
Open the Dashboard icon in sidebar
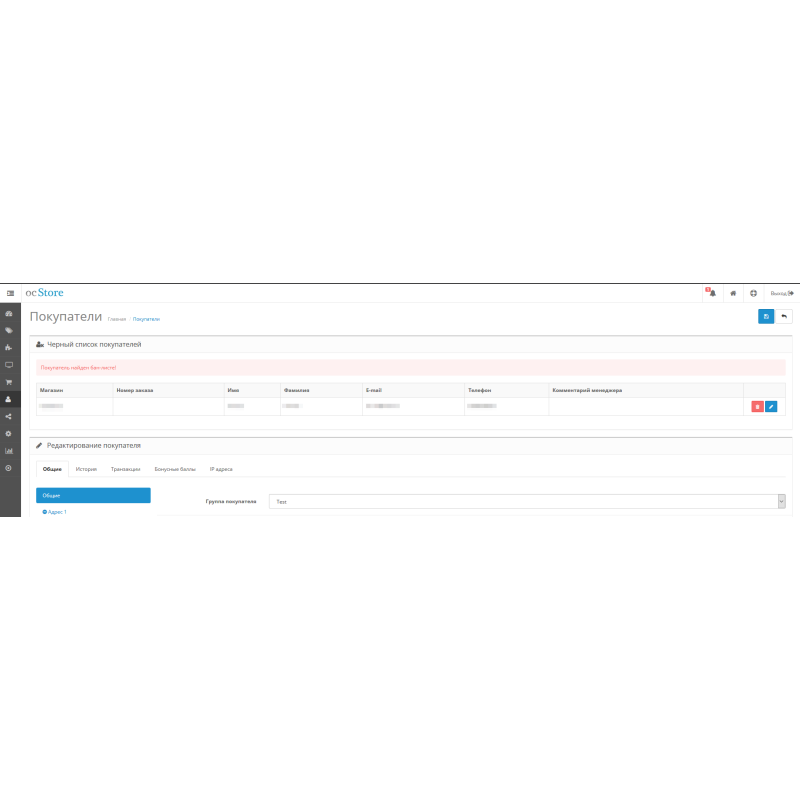(x=9, y=313)
